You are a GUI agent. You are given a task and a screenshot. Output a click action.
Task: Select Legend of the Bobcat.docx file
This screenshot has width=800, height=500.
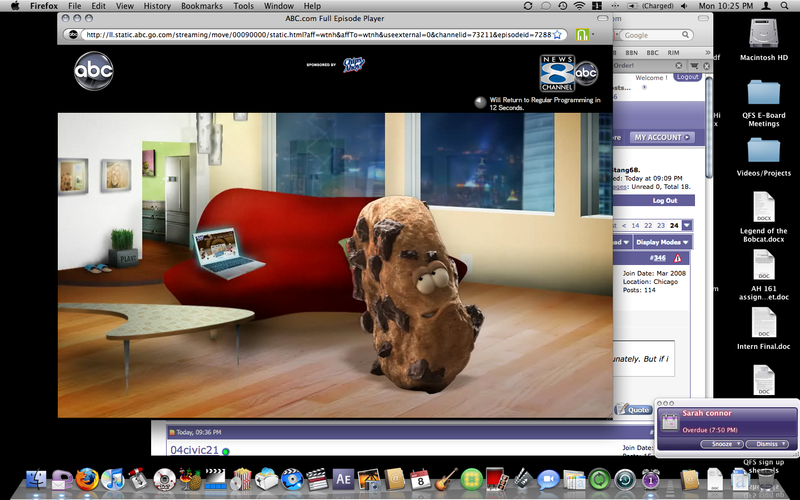coord(764,207)
